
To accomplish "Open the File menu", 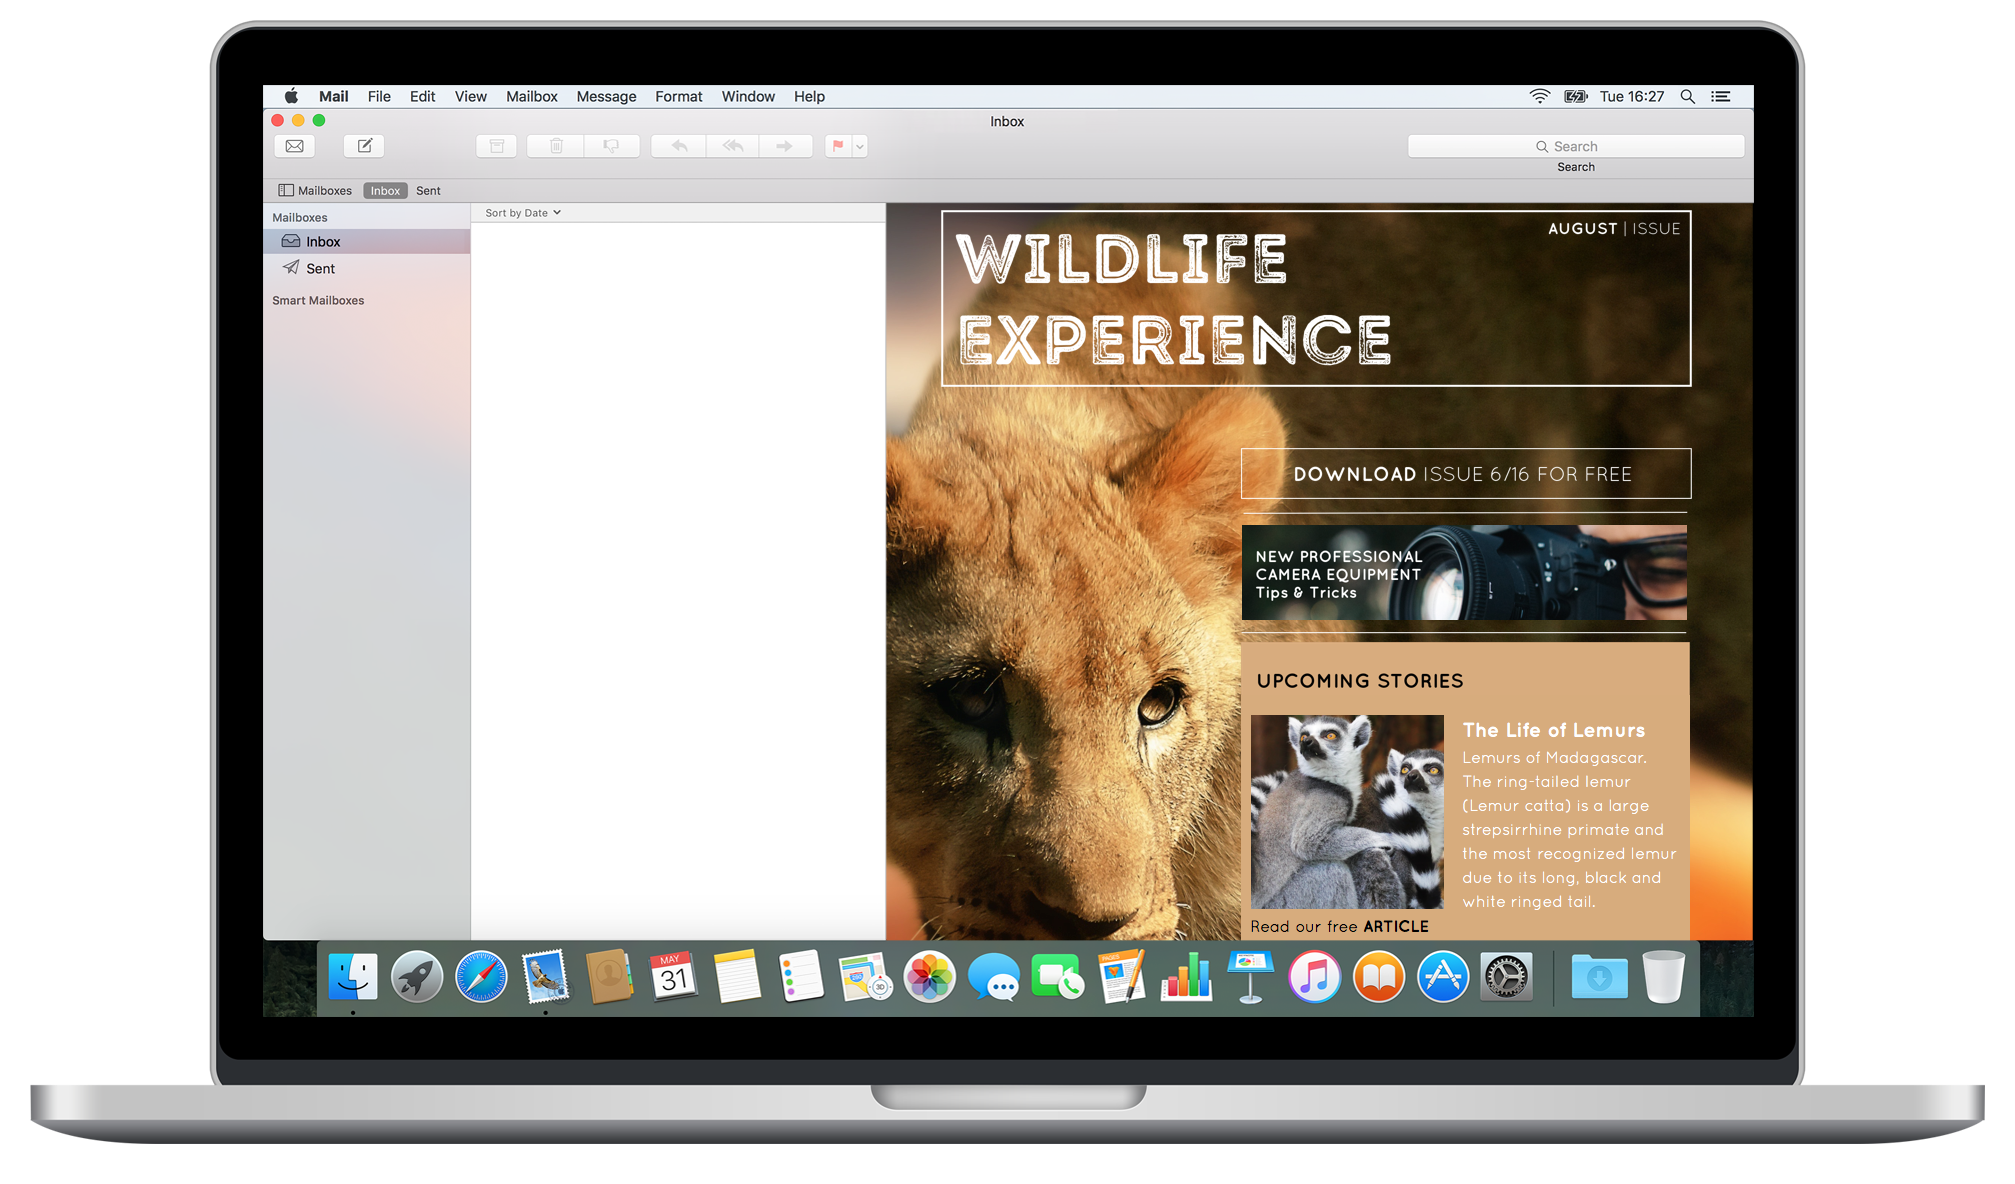I will [379, 96].
